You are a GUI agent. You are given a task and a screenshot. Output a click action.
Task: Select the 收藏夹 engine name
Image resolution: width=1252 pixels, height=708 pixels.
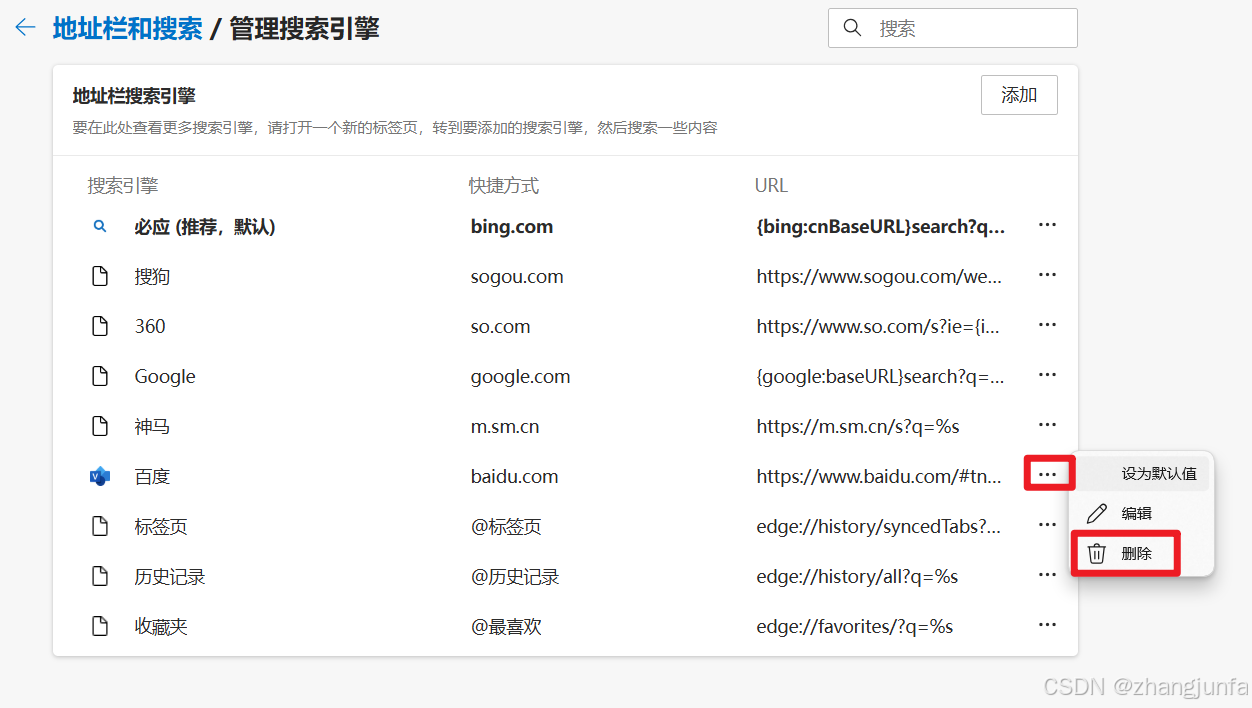(x=161, y=627)
